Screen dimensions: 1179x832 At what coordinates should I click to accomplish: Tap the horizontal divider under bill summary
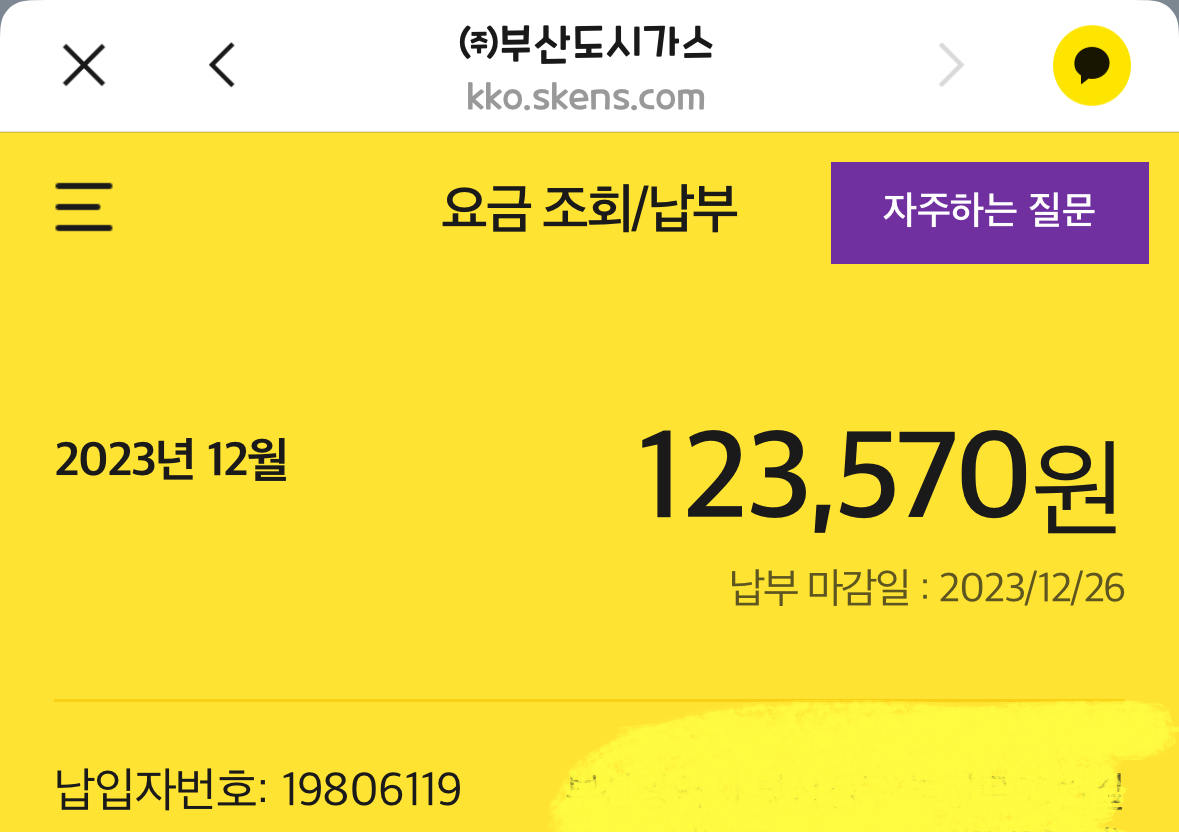point(589,700)
